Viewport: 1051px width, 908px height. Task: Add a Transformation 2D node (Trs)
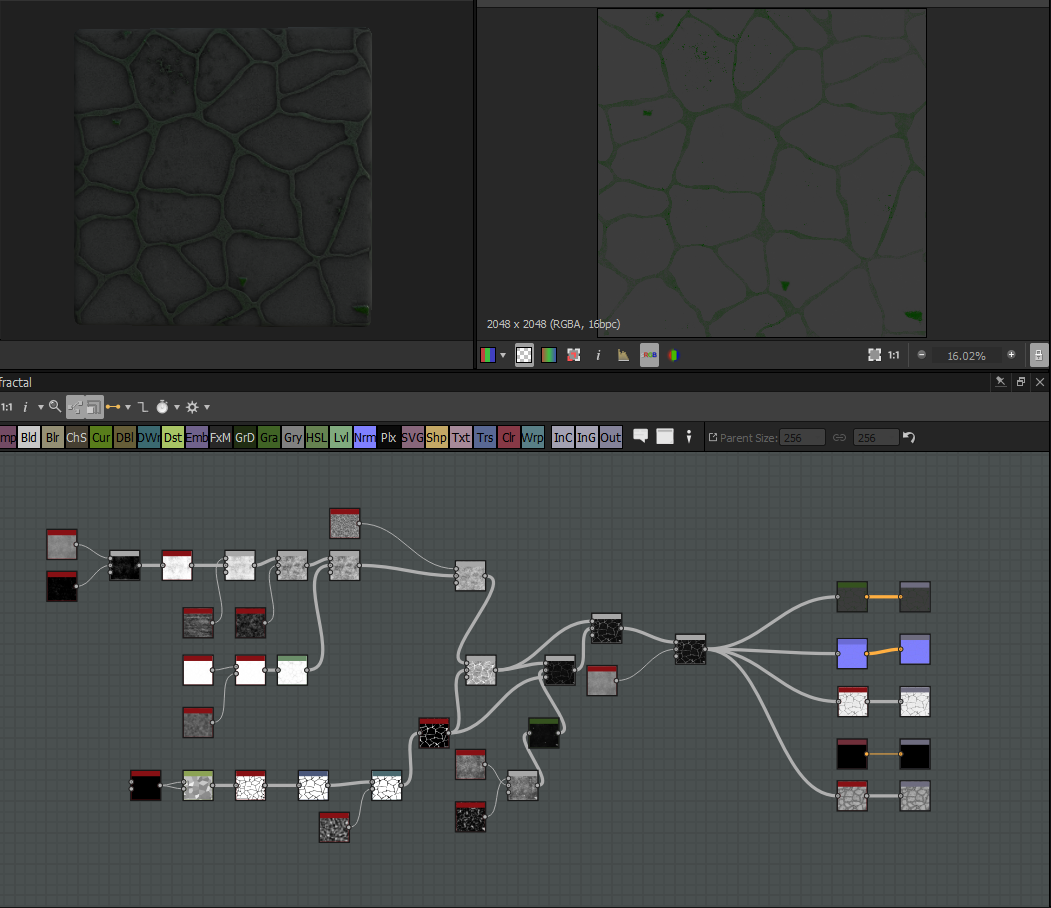[x=485, y=438]
